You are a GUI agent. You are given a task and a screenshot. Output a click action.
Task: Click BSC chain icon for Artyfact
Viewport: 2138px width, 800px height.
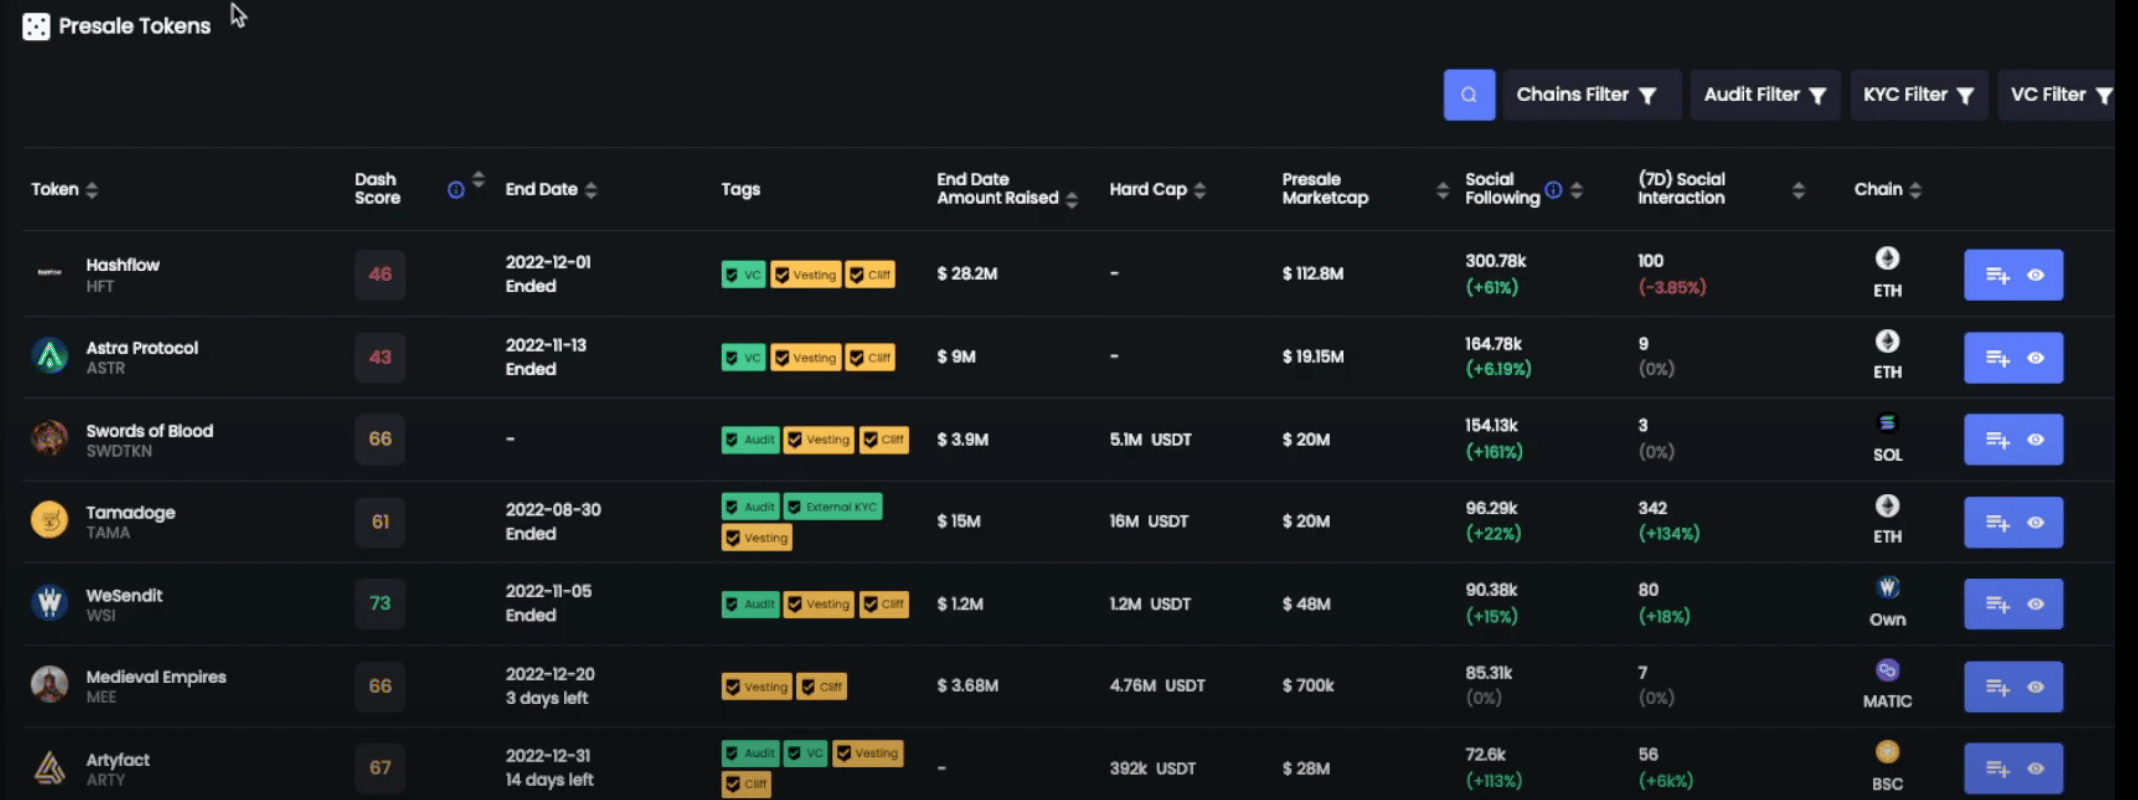coord(1887,752)
